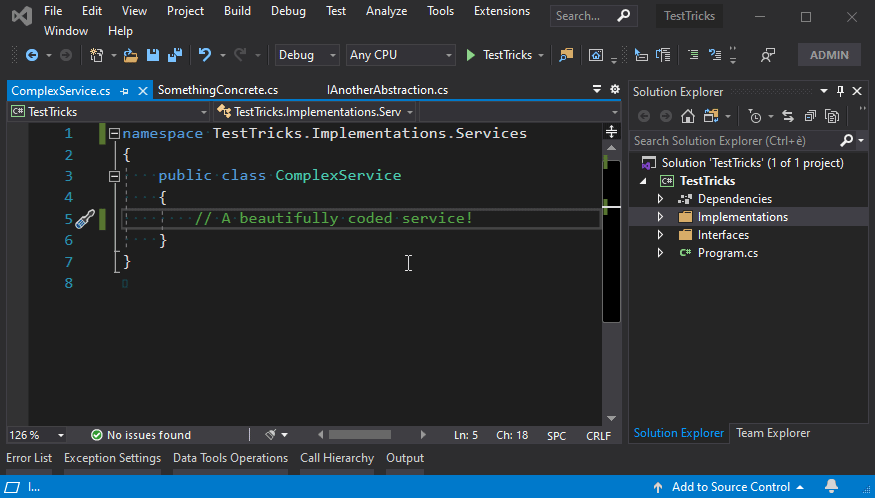Click the screwdriver quick actions icon on line 5
The image size is (875, 498).
[x=85, y=219]
